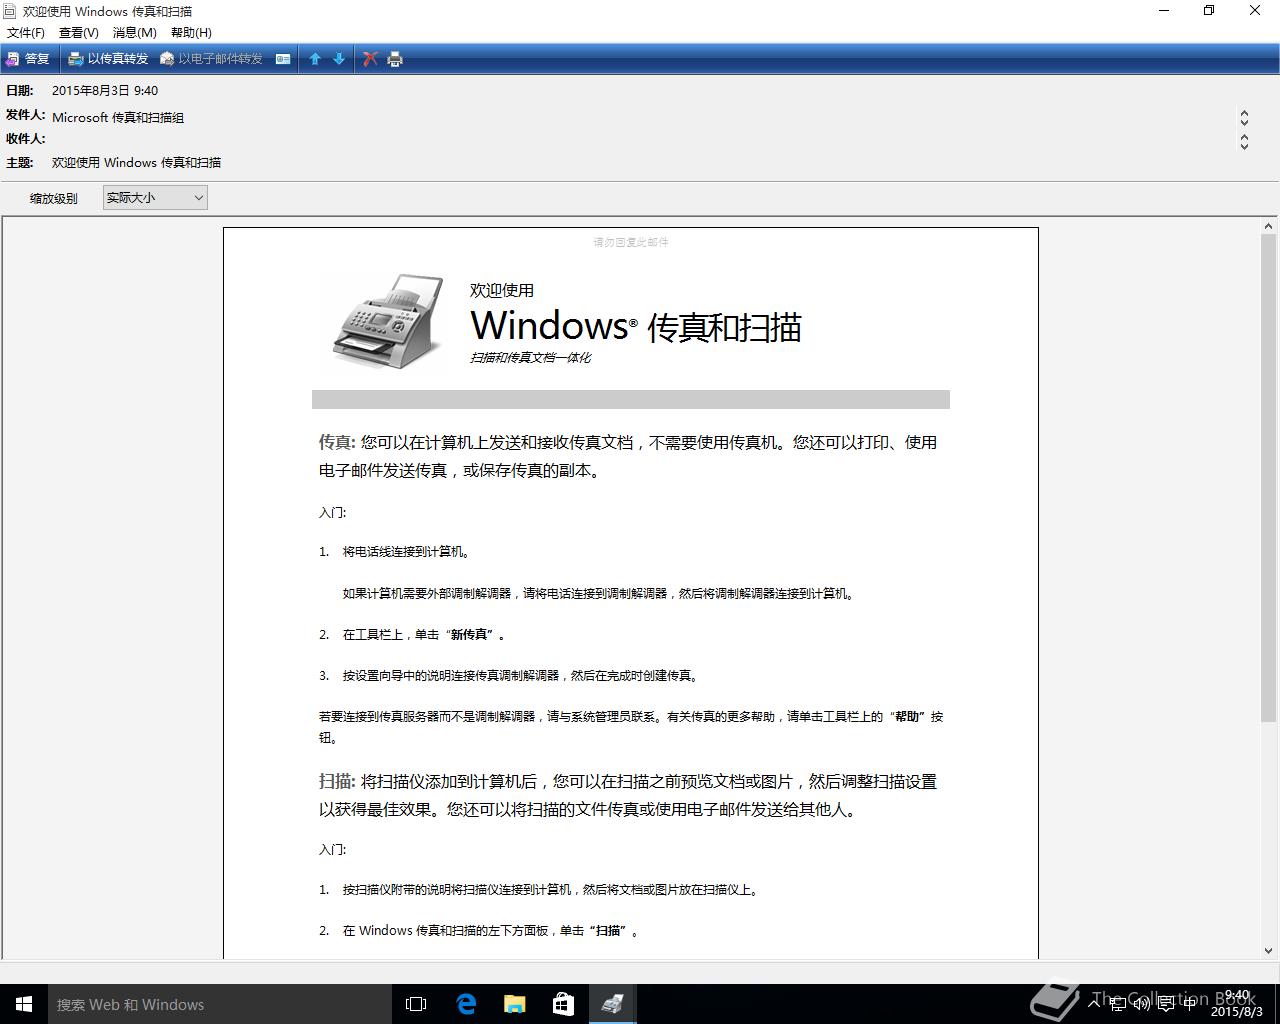Print the fax using printer icon
The width and height of the screenshot is (1280, 1024).
click(x=395, y=59)
